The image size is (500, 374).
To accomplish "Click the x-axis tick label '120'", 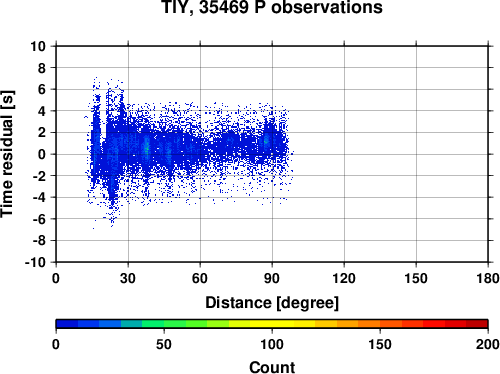I will 344,278.
